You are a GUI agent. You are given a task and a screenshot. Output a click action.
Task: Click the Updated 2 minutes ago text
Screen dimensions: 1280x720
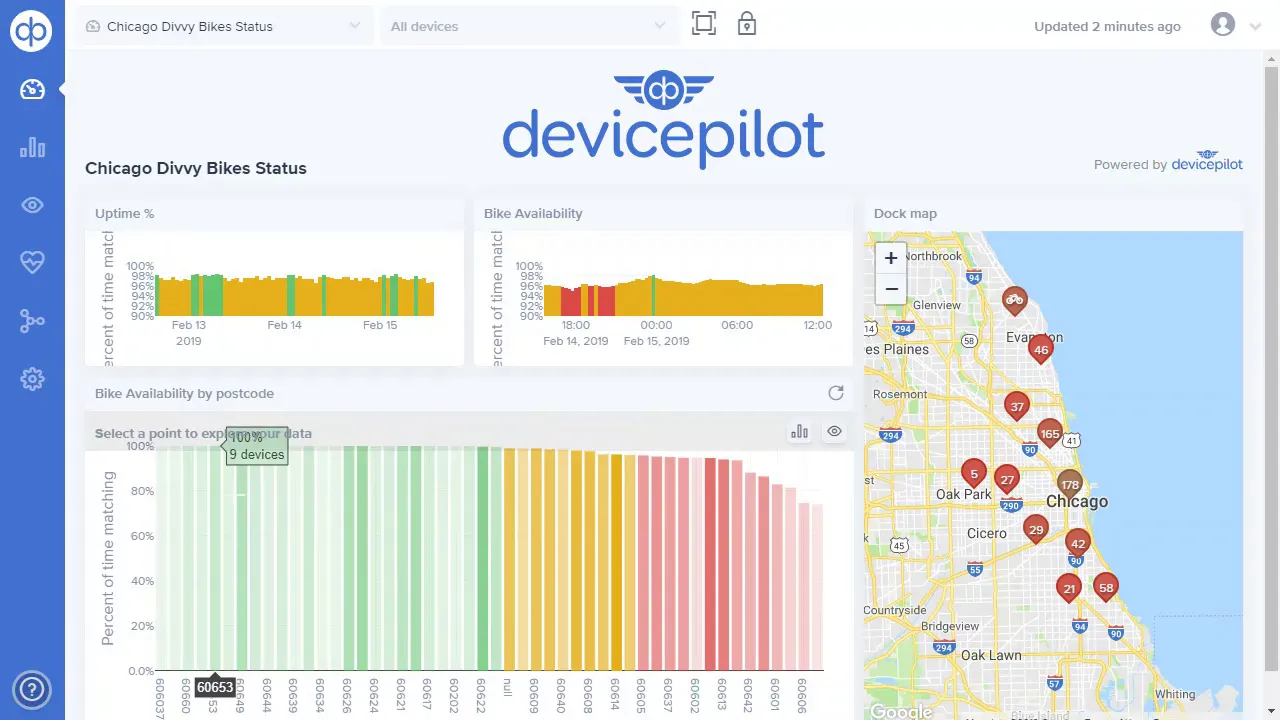tap(1107, 27)
